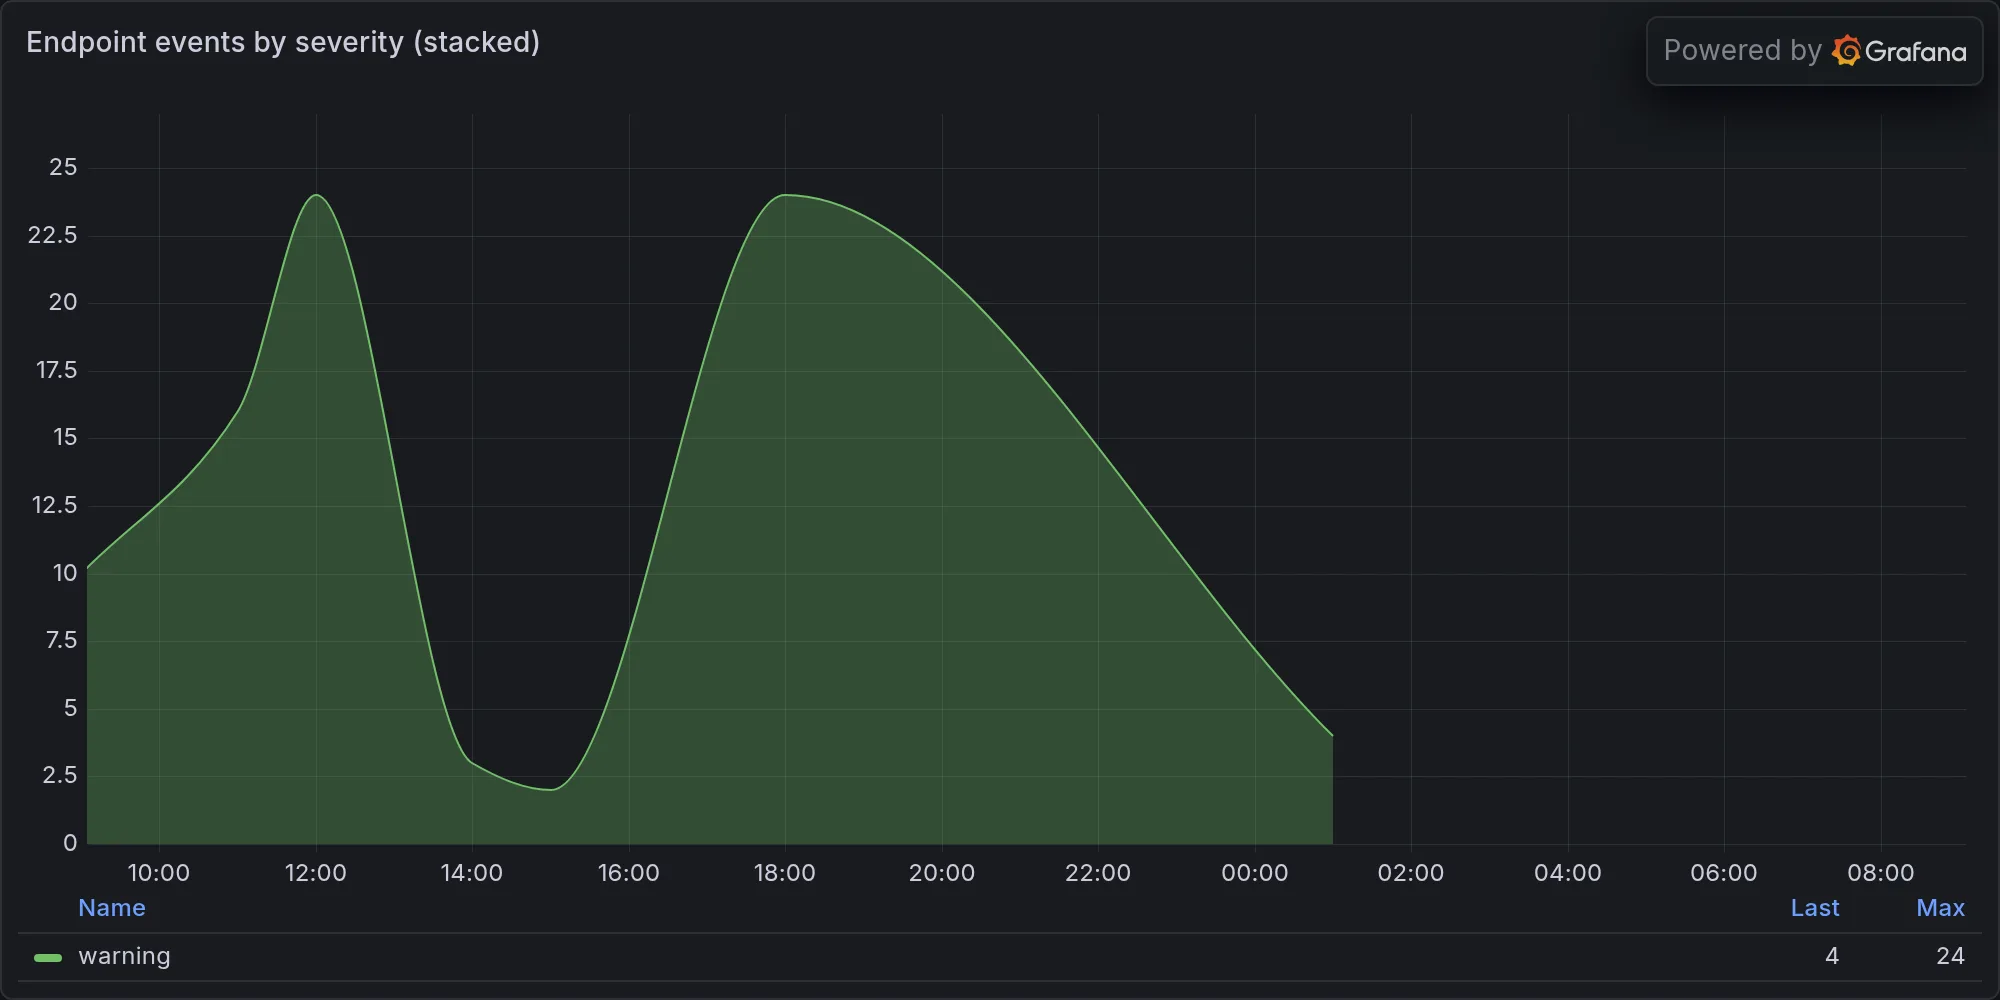This screenshot has height=1000, width=2000.
Task: Click the Grafana logo icon
Action: pos(1846,51)
